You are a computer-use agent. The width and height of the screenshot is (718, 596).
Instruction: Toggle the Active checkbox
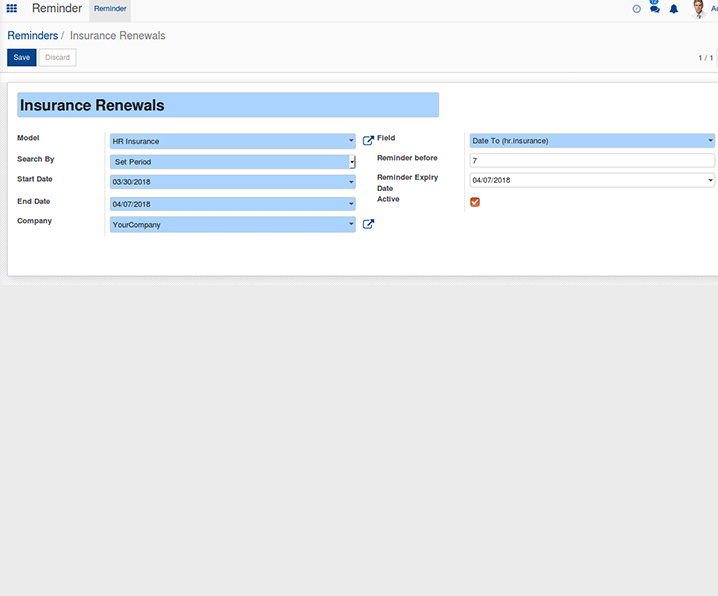click(x=475, y=202)
